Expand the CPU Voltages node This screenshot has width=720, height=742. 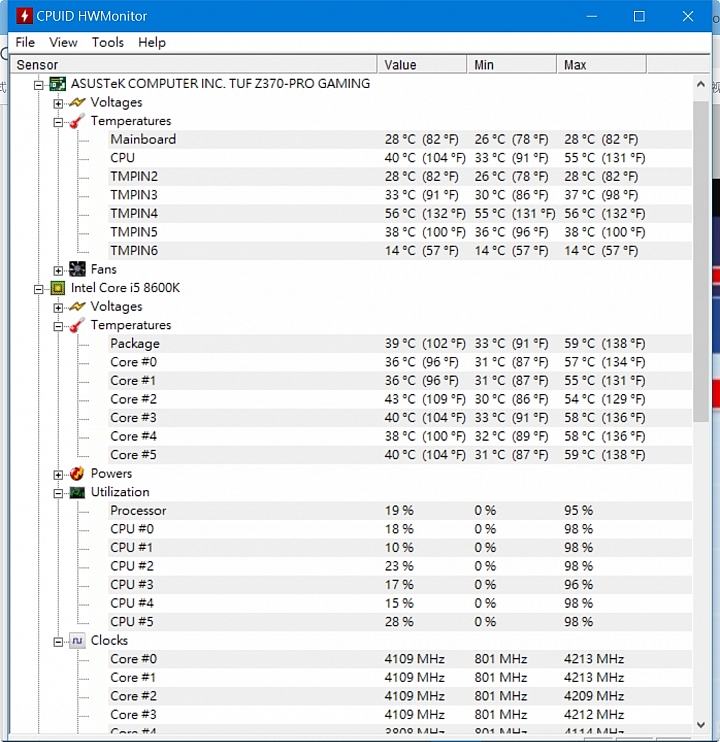[x=58, y=308]
